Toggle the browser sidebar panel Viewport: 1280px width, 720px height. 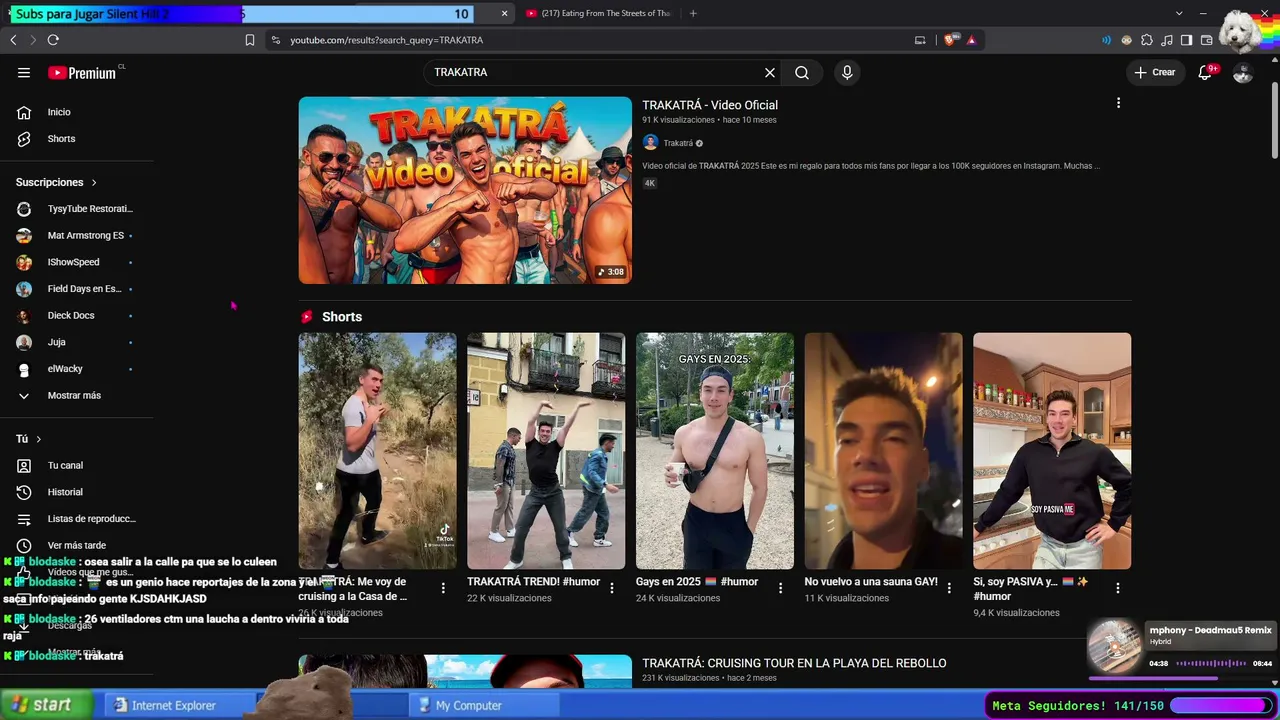[1186, 40]
